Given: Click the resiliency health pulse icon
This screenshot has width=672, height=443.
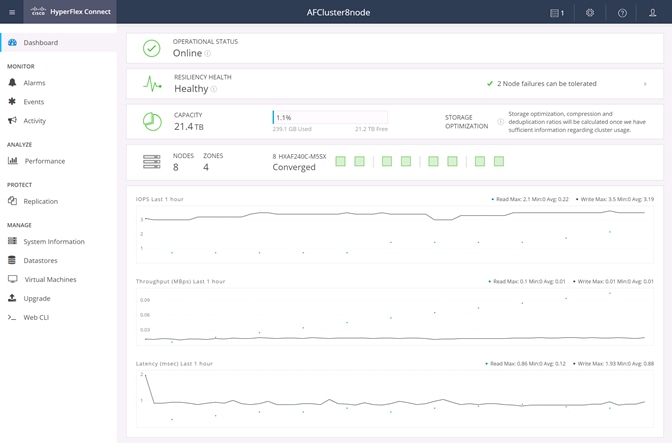Looking at the screenshot, I should click(x=153, y=84).
